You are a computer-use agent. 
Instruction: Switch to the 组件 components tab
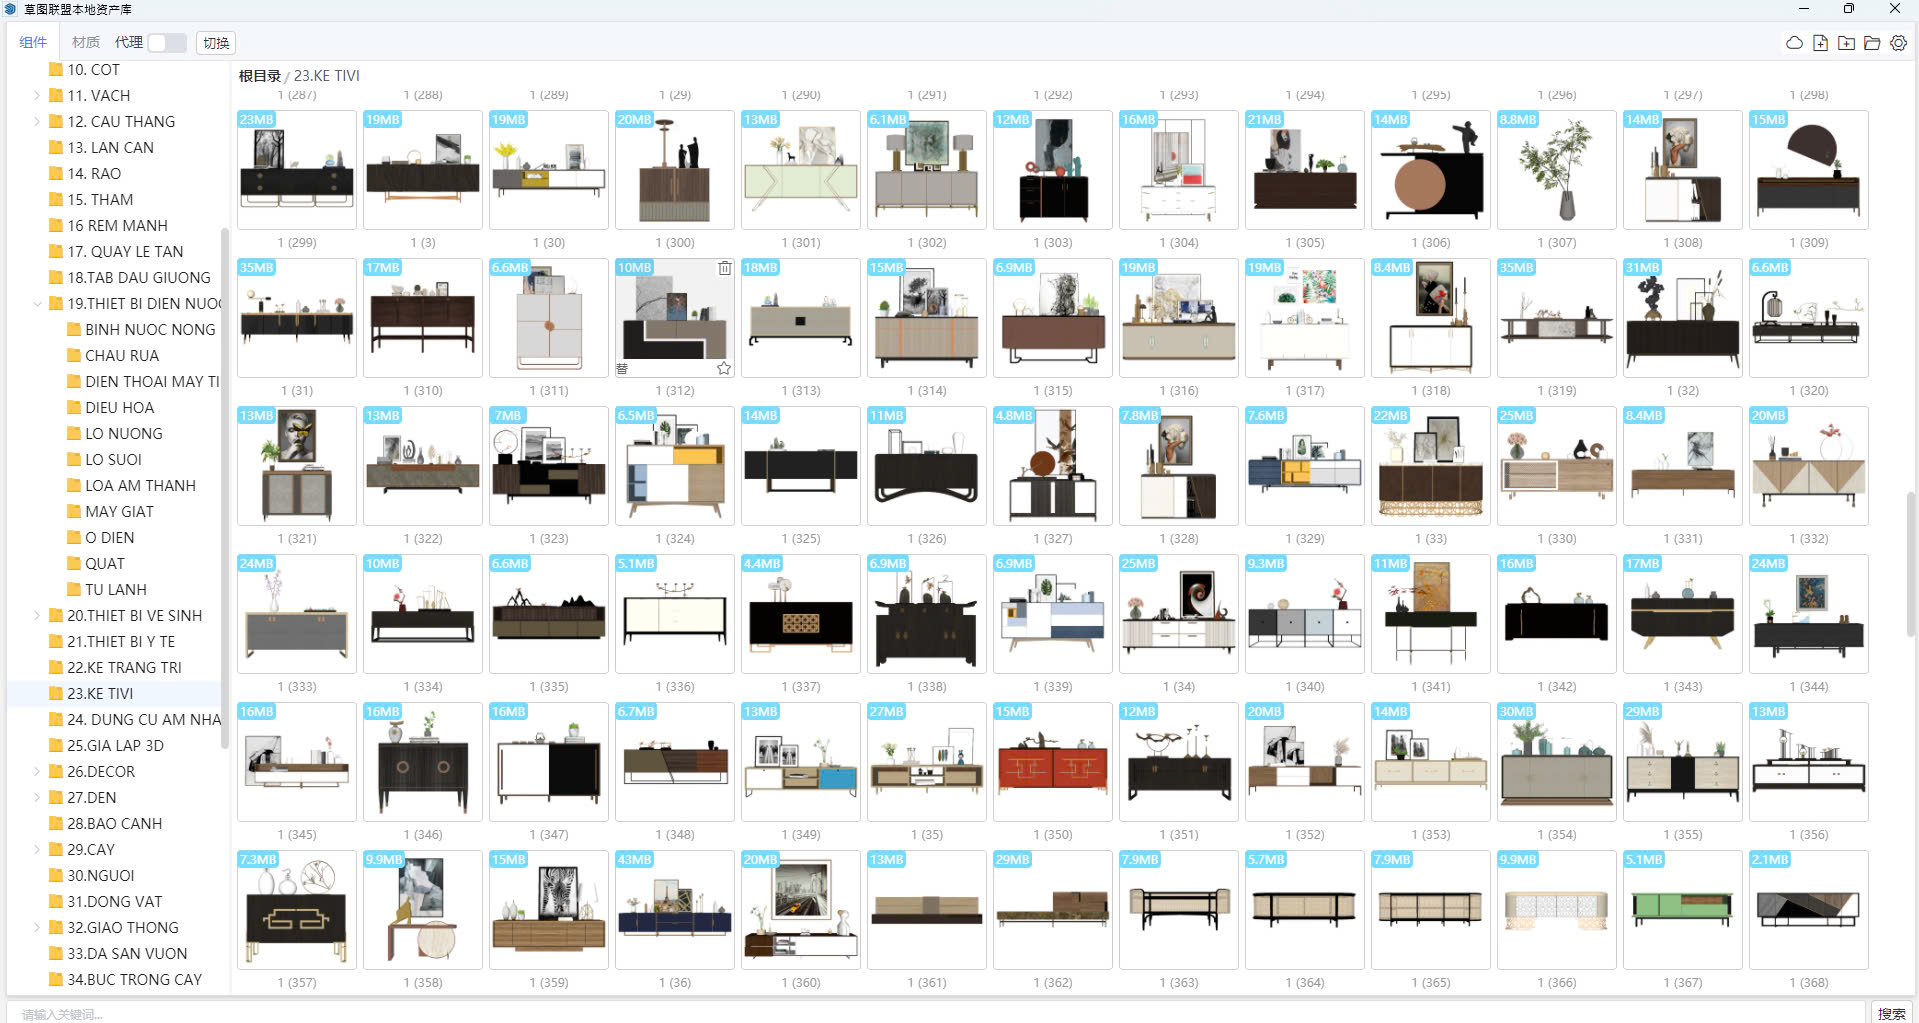pos(33,42)
